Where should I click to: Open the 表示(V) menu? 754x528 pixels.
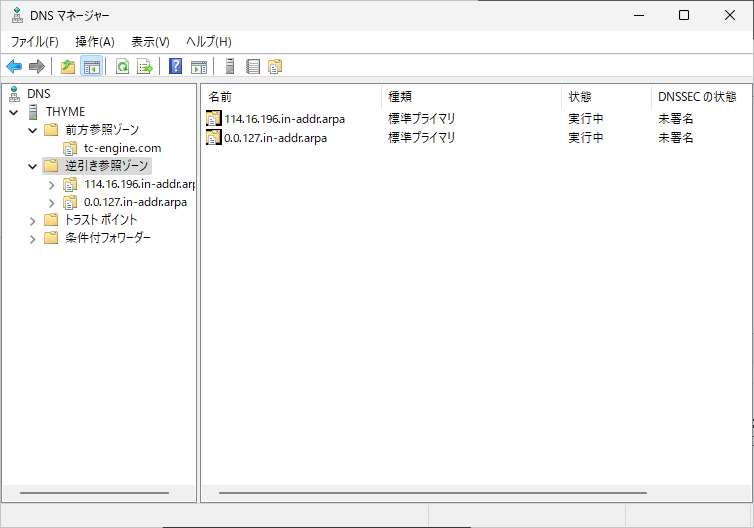point(151,42)
